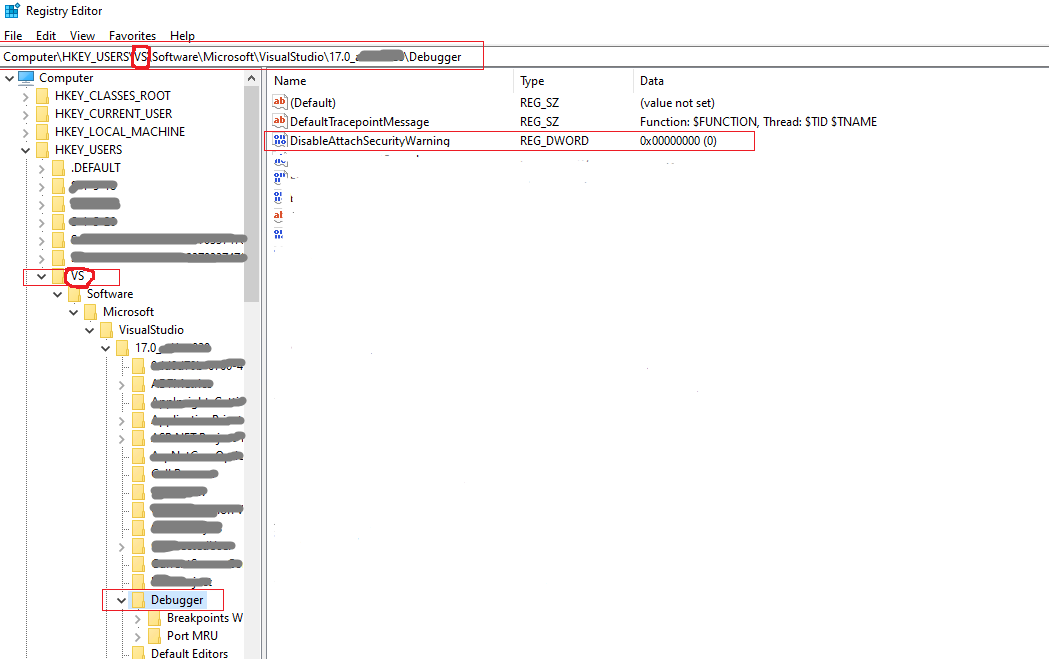The image size is (1053, 659).
Task: Collapse the Software key under VS
Action: (58, 294)
